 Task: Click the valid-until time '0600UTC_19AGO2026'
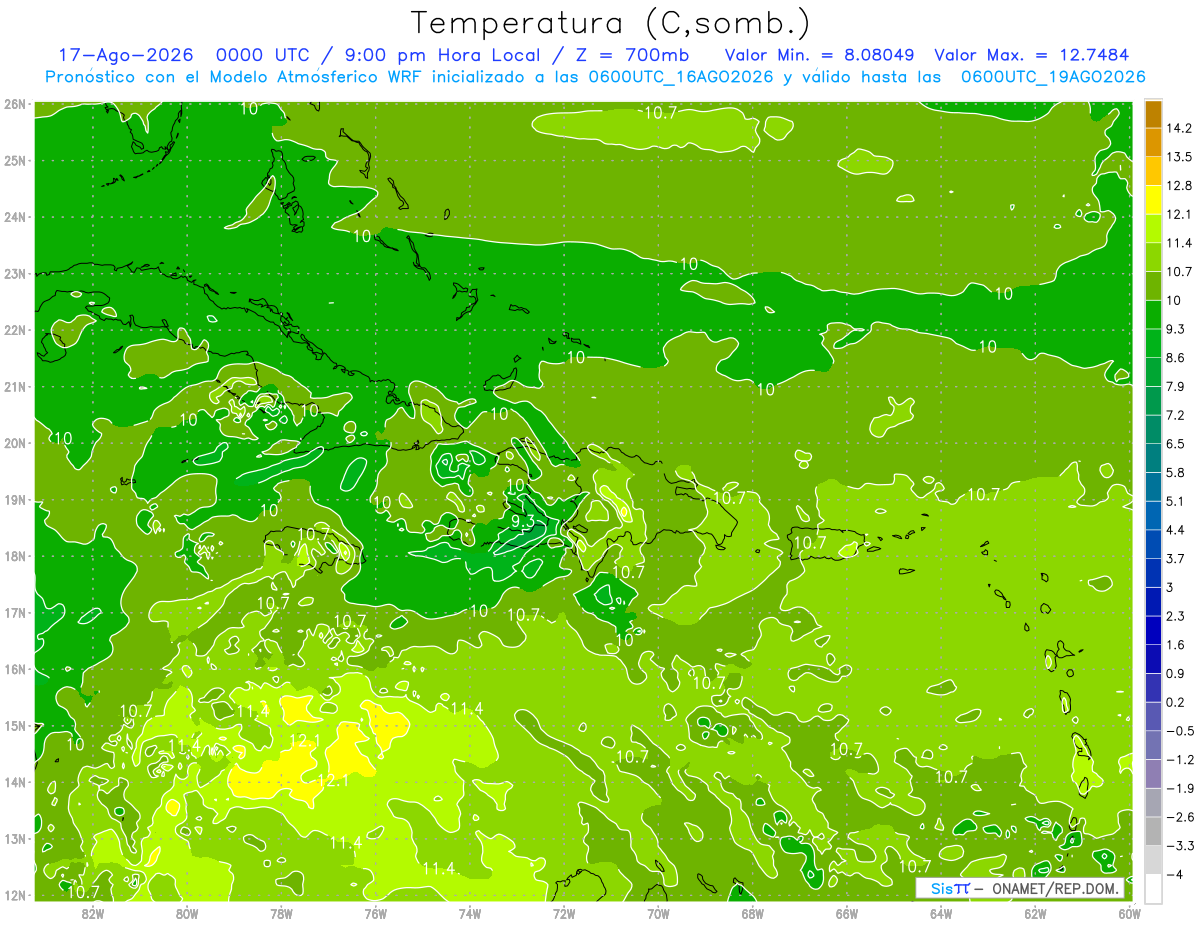pos(1052,77)
